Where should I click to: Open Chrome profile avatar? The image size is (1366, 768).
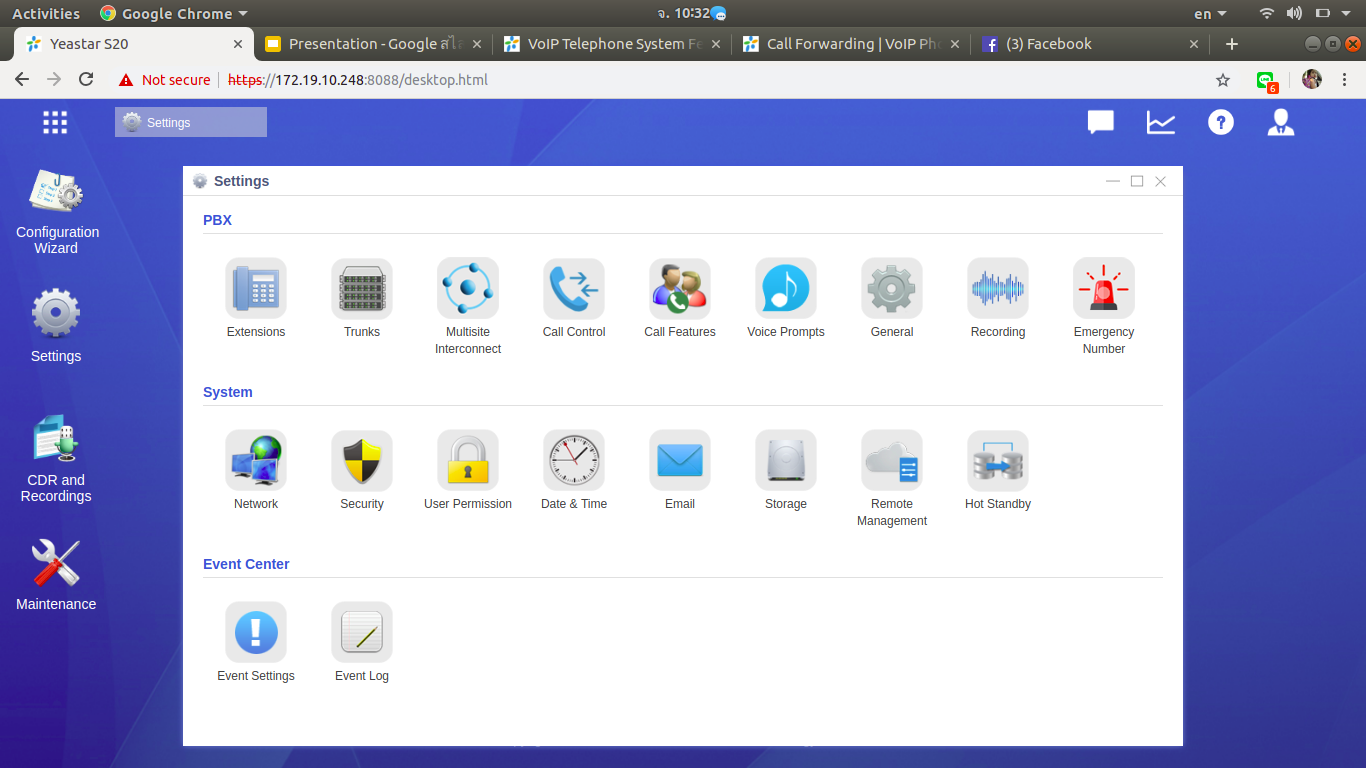[x=1312, y=80]
